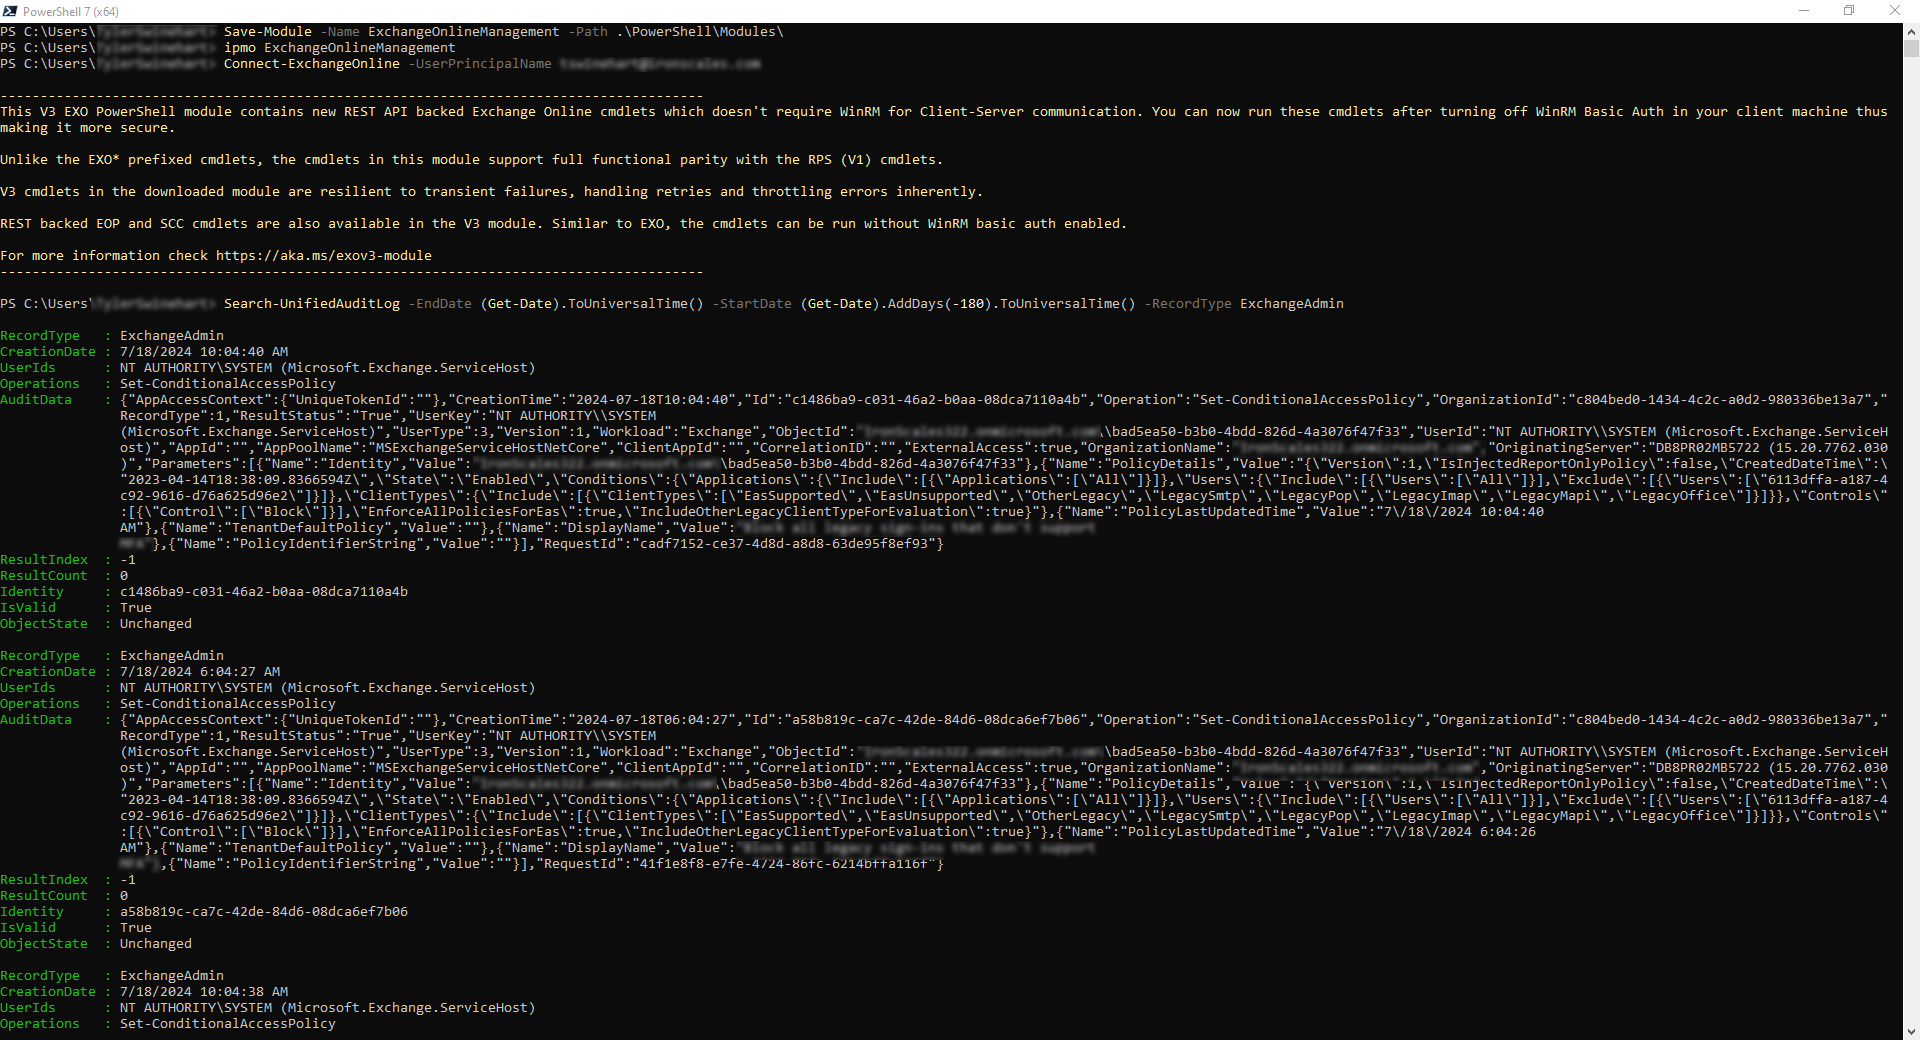The width and height of the screenshot is (1920, 1040).
Task: Click the Save-Module command text
Action: (x=267, y=32)
